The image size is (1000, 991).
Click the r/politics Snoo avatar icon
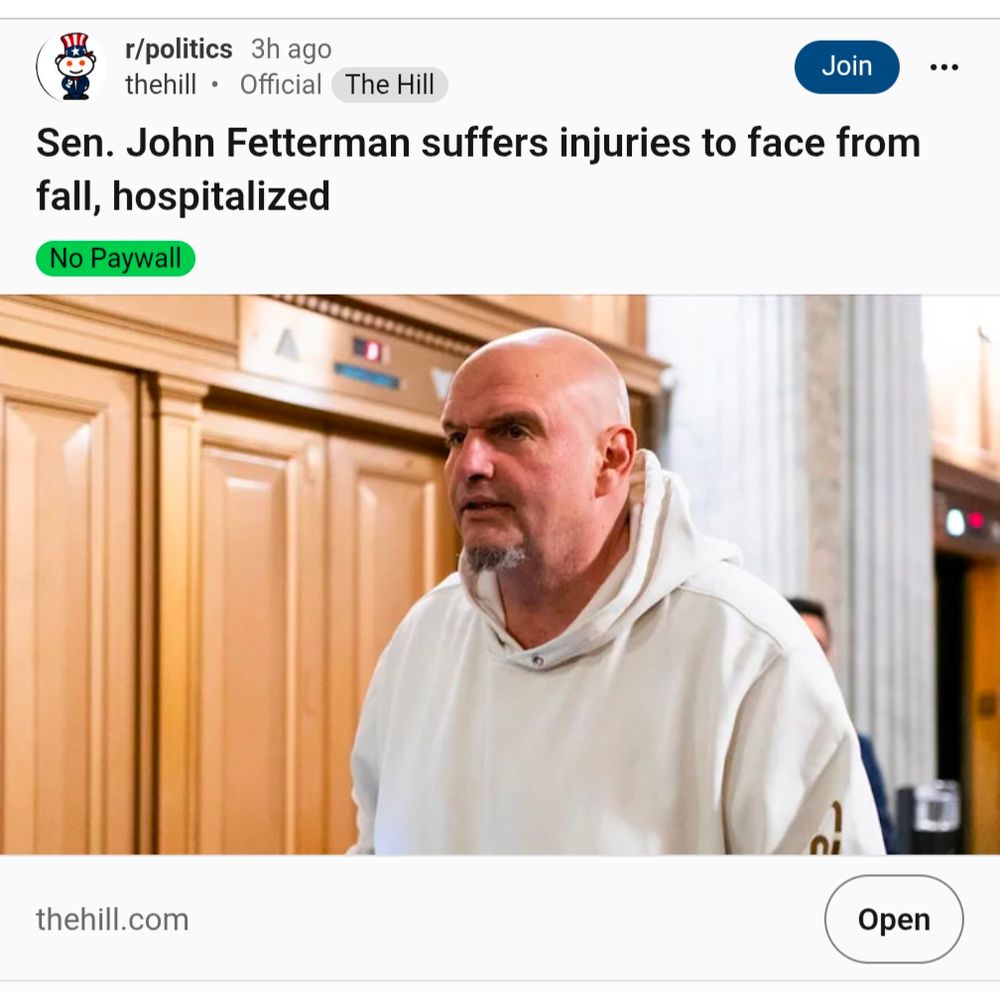[71, 67]
